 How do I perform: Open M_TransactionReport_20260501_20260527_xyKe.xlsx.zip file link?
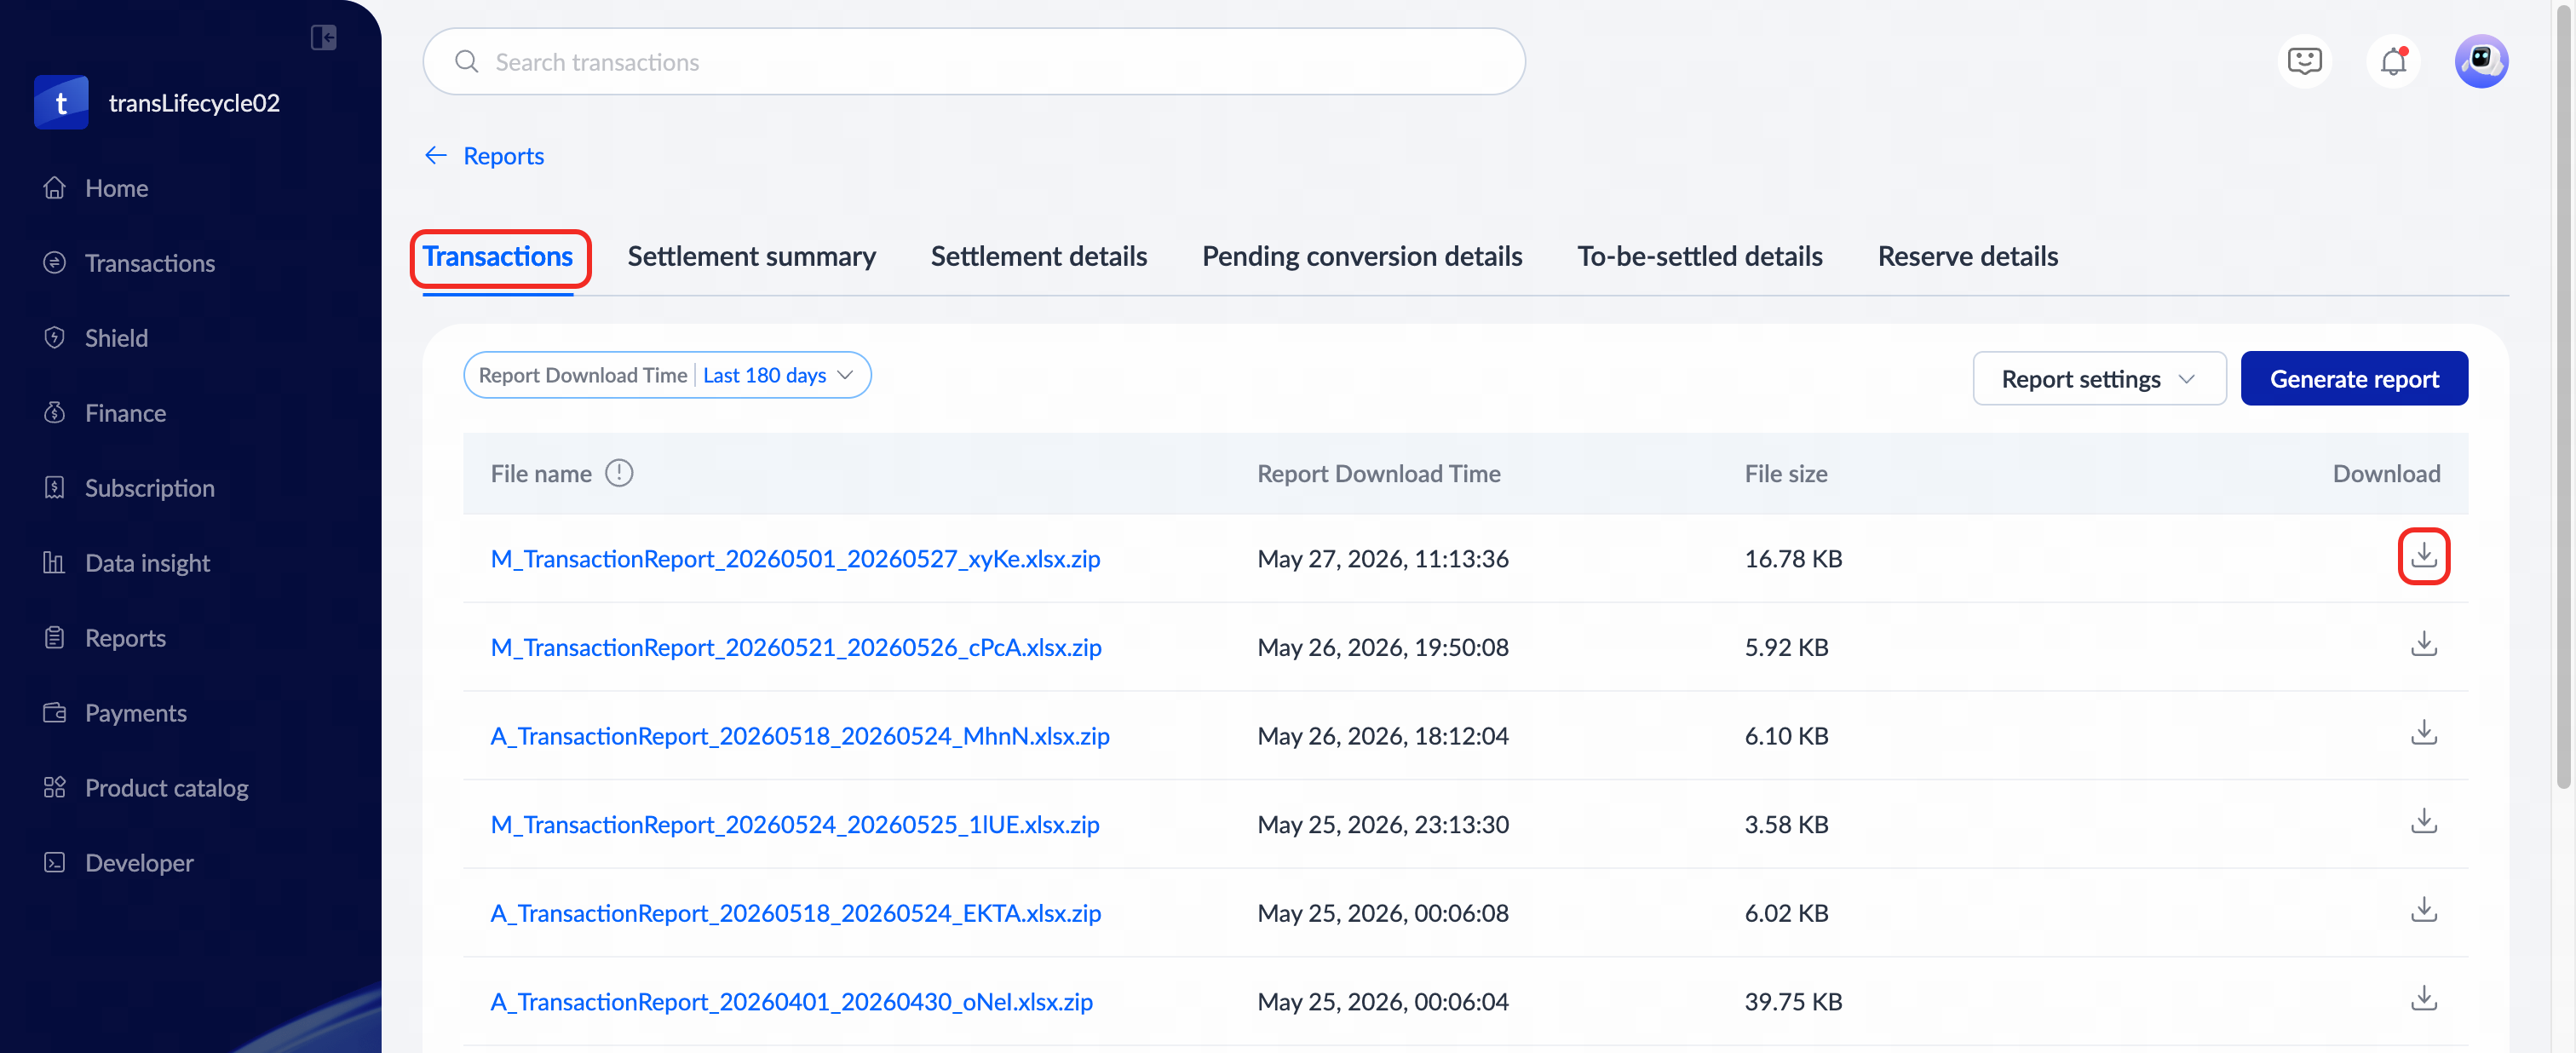(795, 559)
